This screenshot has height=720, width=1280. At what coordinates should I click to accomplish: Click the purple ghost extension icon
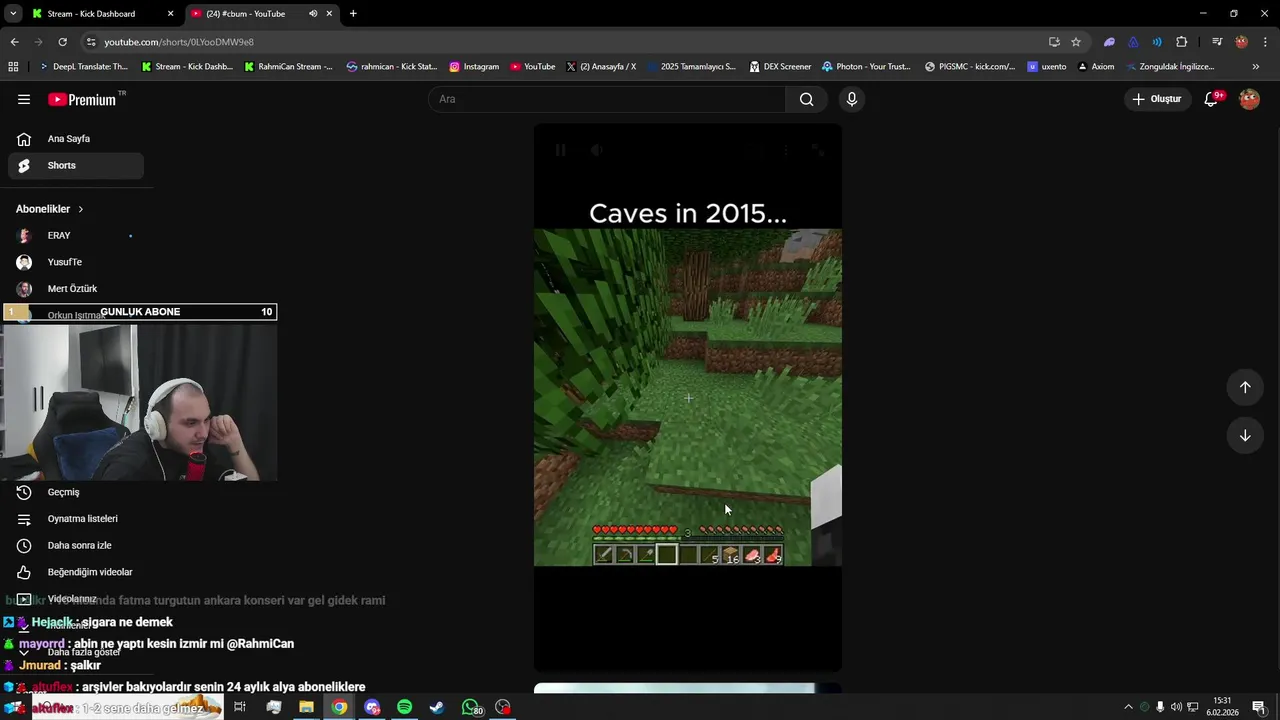1109,42
